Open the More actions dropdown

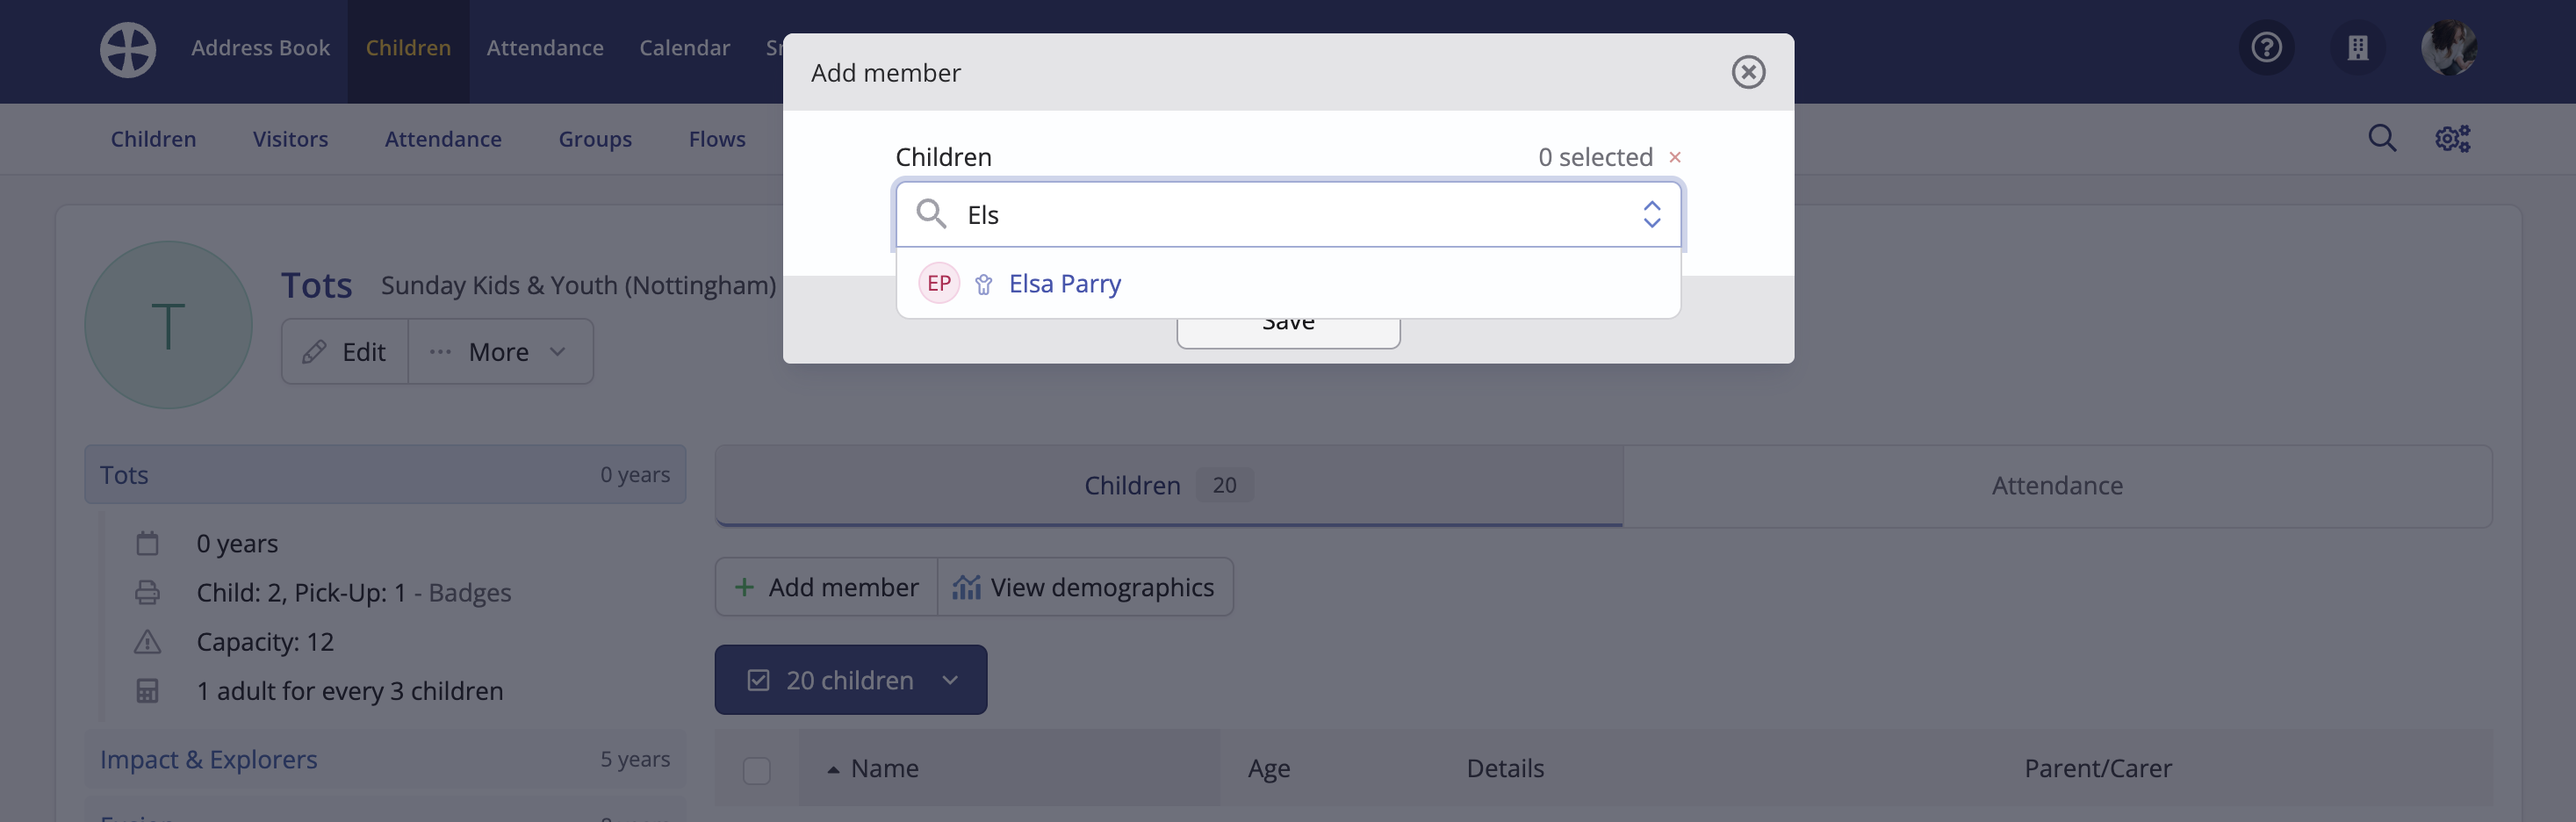500,352
